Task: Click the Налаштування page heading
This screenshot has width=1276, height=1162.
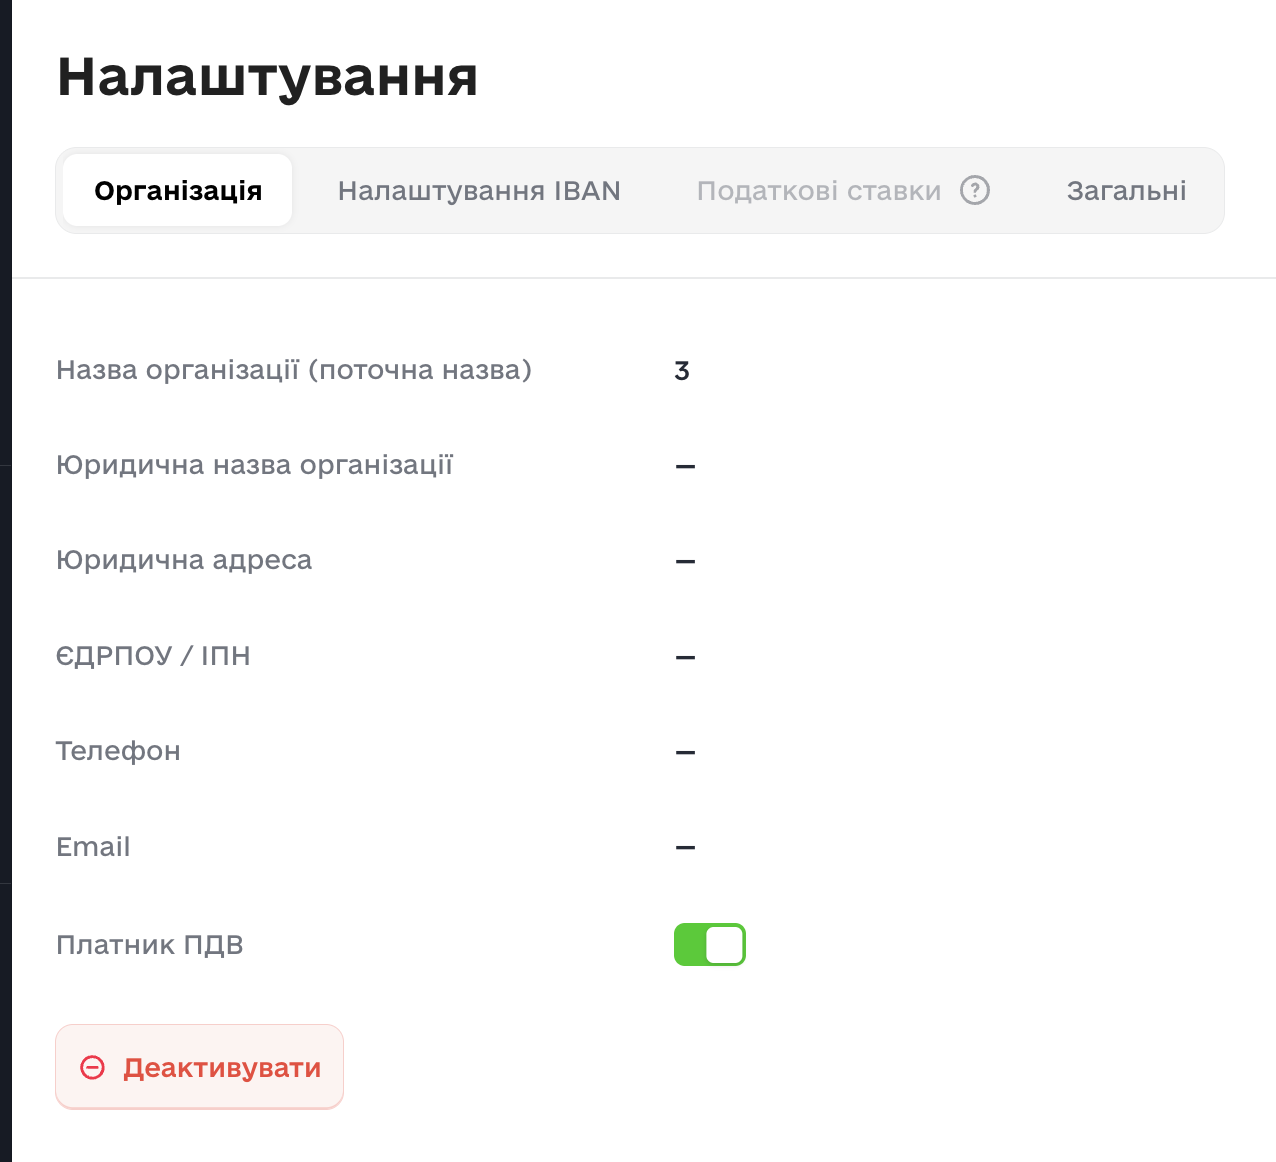Action: (x=267, y=76)
